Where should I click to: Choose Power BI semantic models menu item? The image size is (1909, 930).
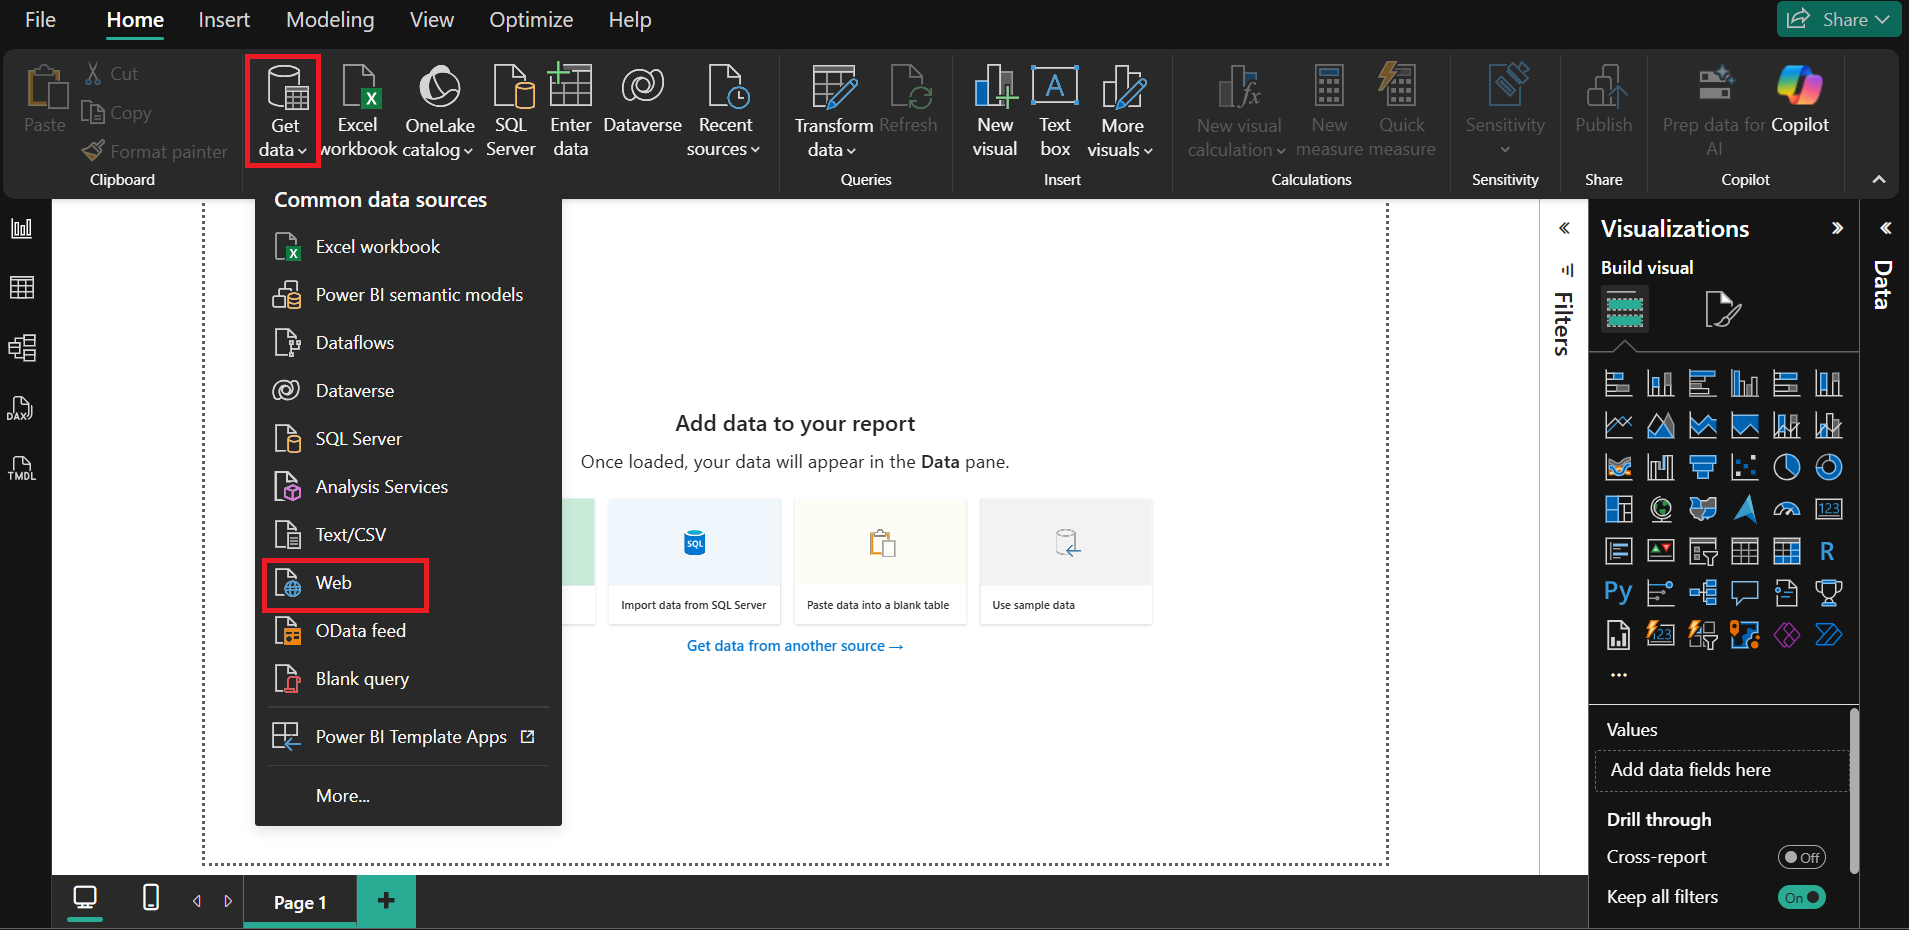coord(408,295)
